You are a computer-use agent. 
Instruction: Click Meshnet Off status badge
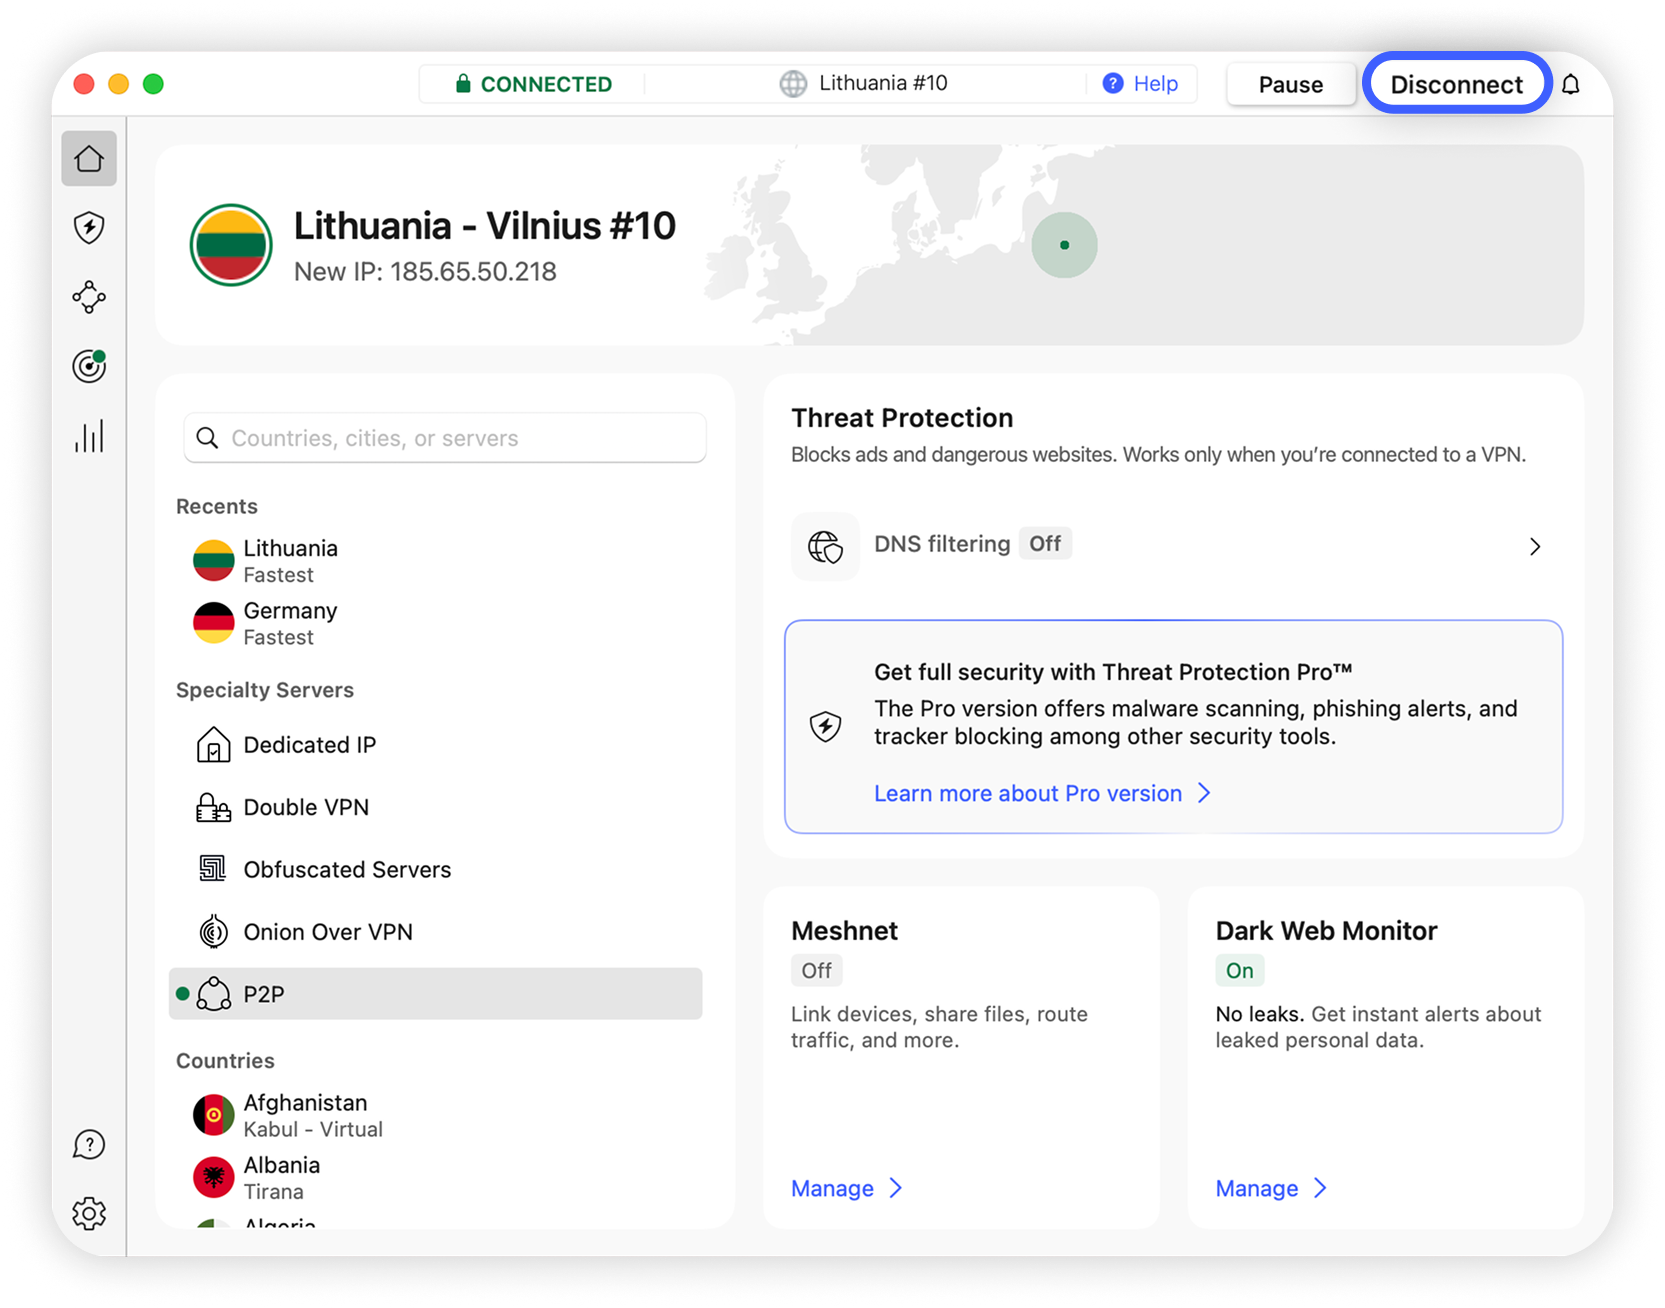point(816,971)
